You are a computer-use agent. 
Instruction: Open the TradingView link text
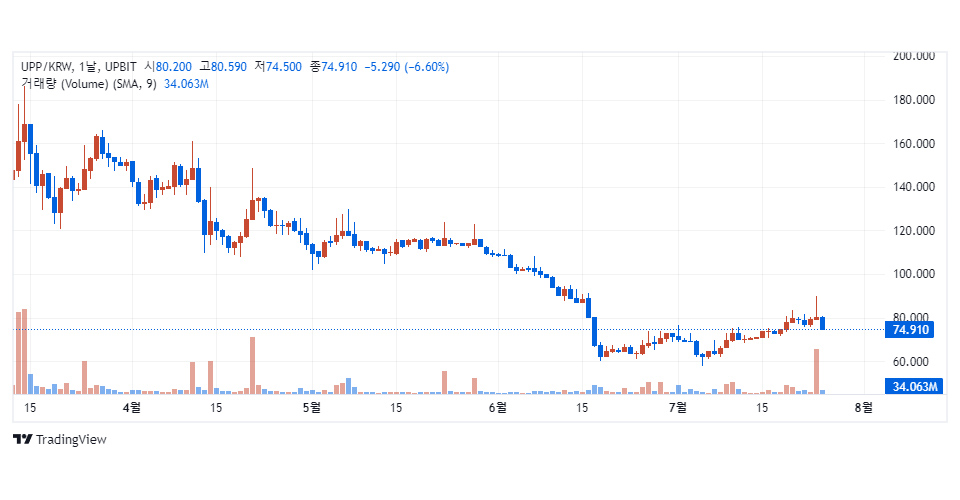[70, 440]
